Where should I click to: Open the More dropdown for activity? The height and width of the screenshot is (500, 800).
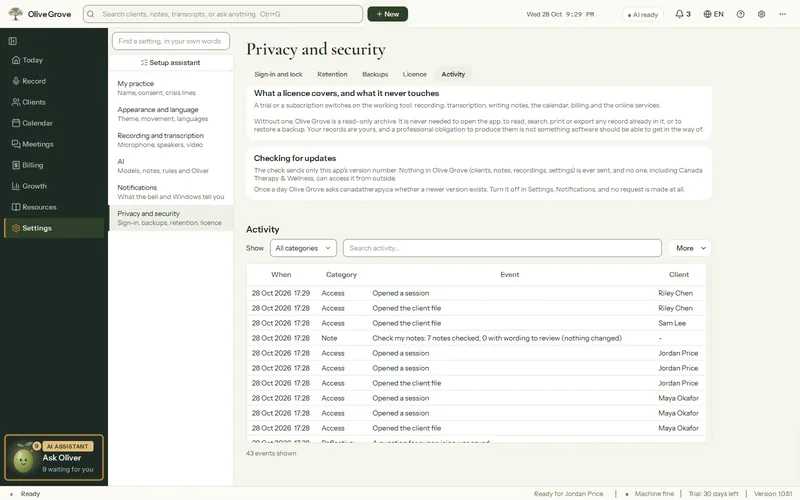coord(690,248)
